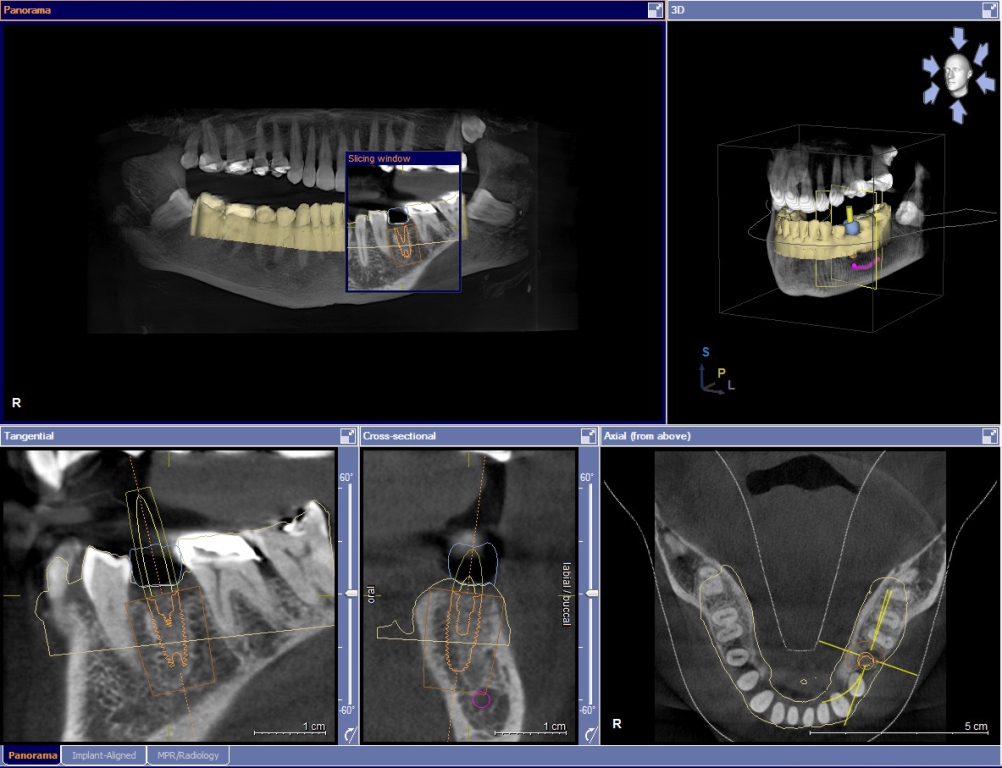Click the upper-left arrow beside the head model
This screenshot has height=768, width=1002.
tap(931, 66)
